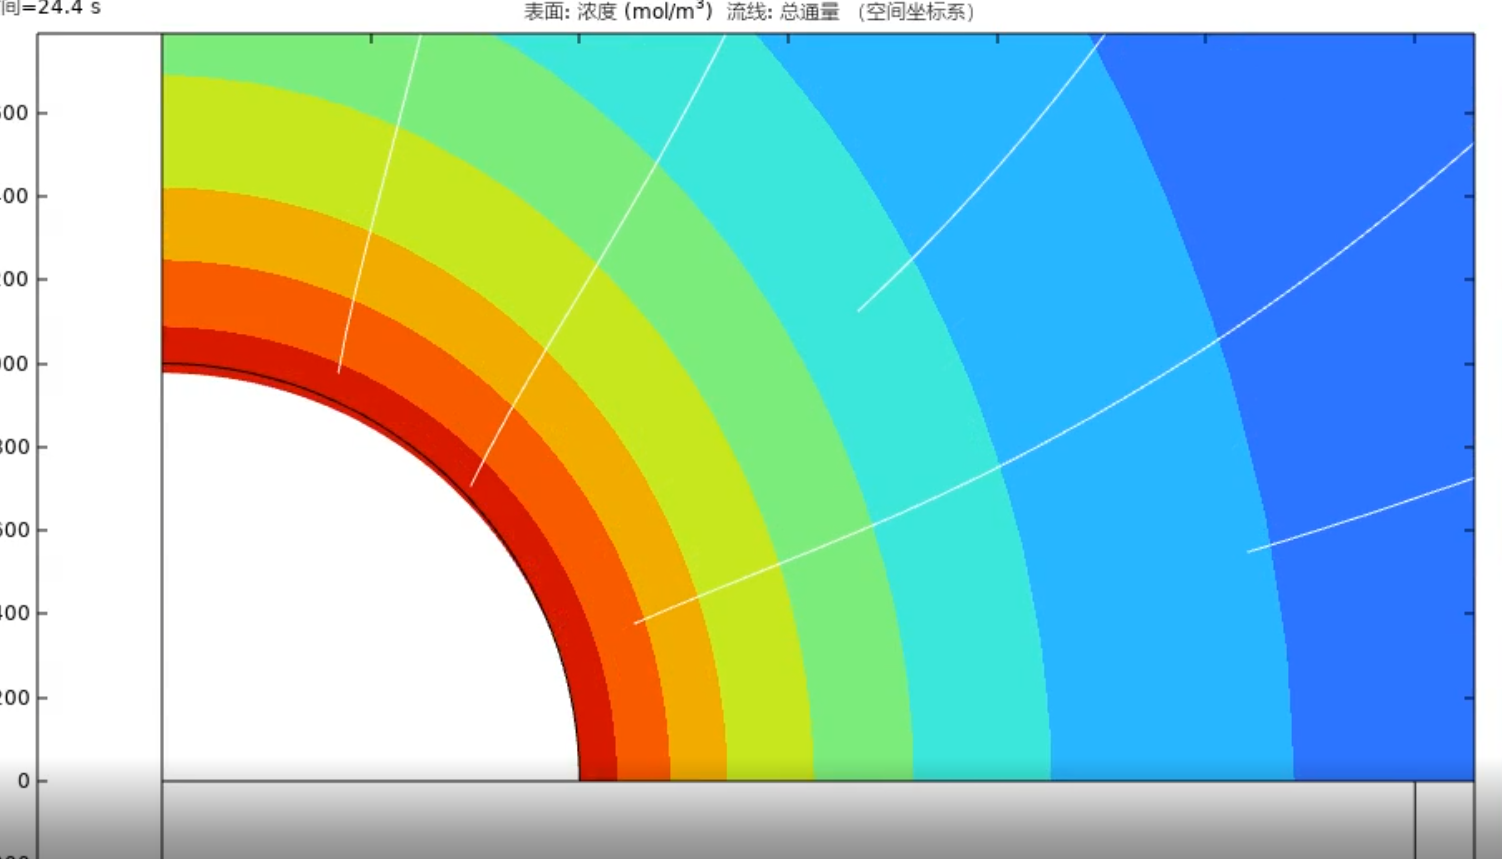Click the y-axis tick label '0'
The image size is (1502, 859).
click(x=24, y=781)
